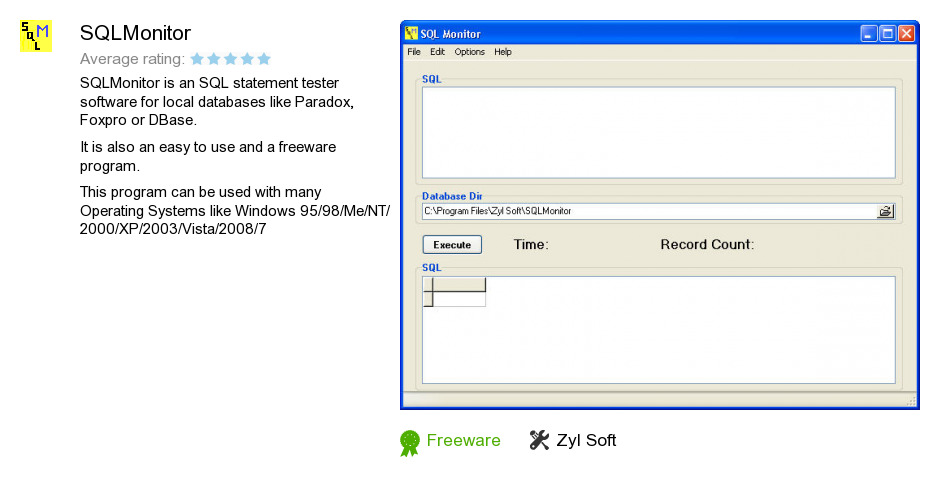This screenshot has height=487, width=940.
Task: Click the average rating stars
Action: (x=230, y=59)
